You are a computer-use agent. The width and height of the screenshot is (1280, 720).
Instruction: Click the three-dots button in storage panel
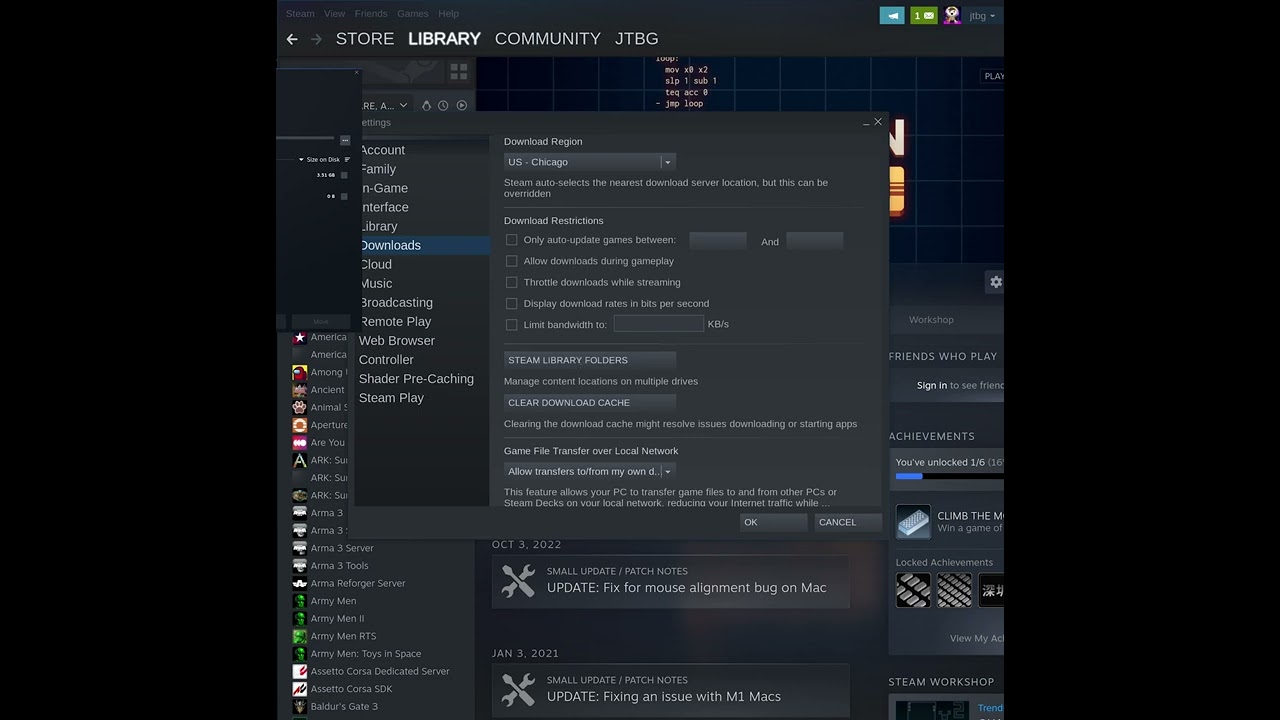click(345, 140)
